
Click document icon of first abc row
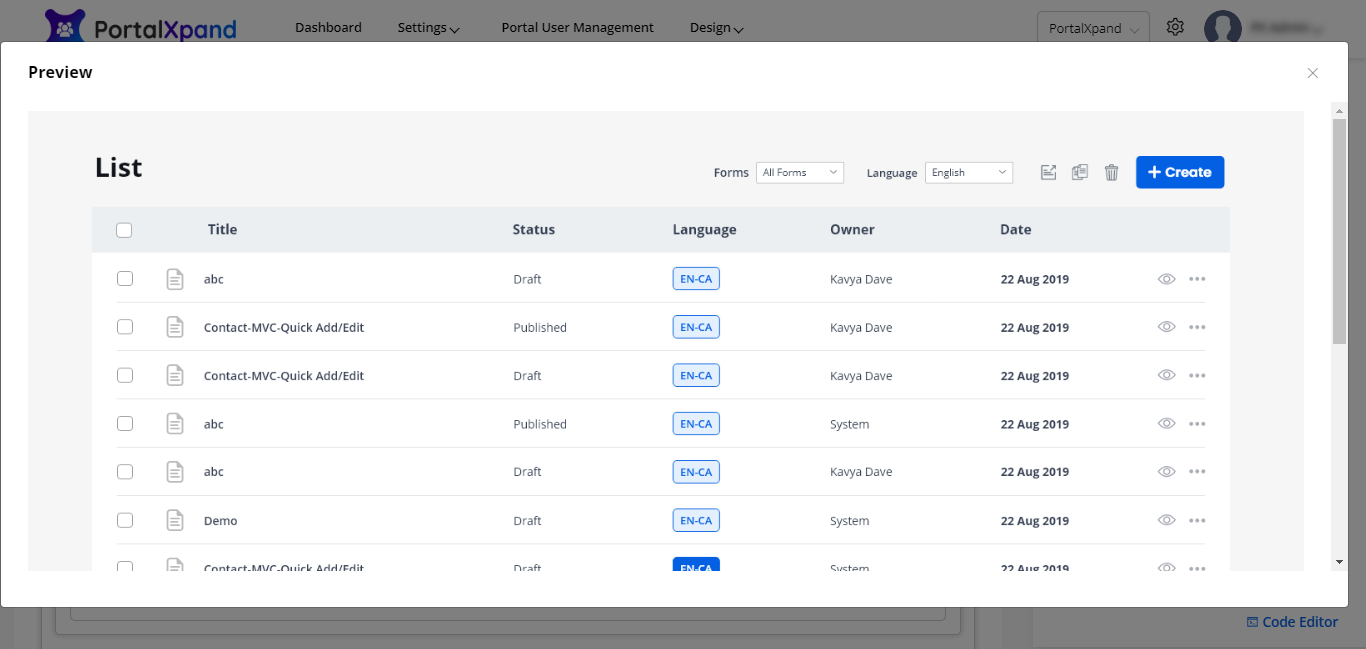[175, 279]
